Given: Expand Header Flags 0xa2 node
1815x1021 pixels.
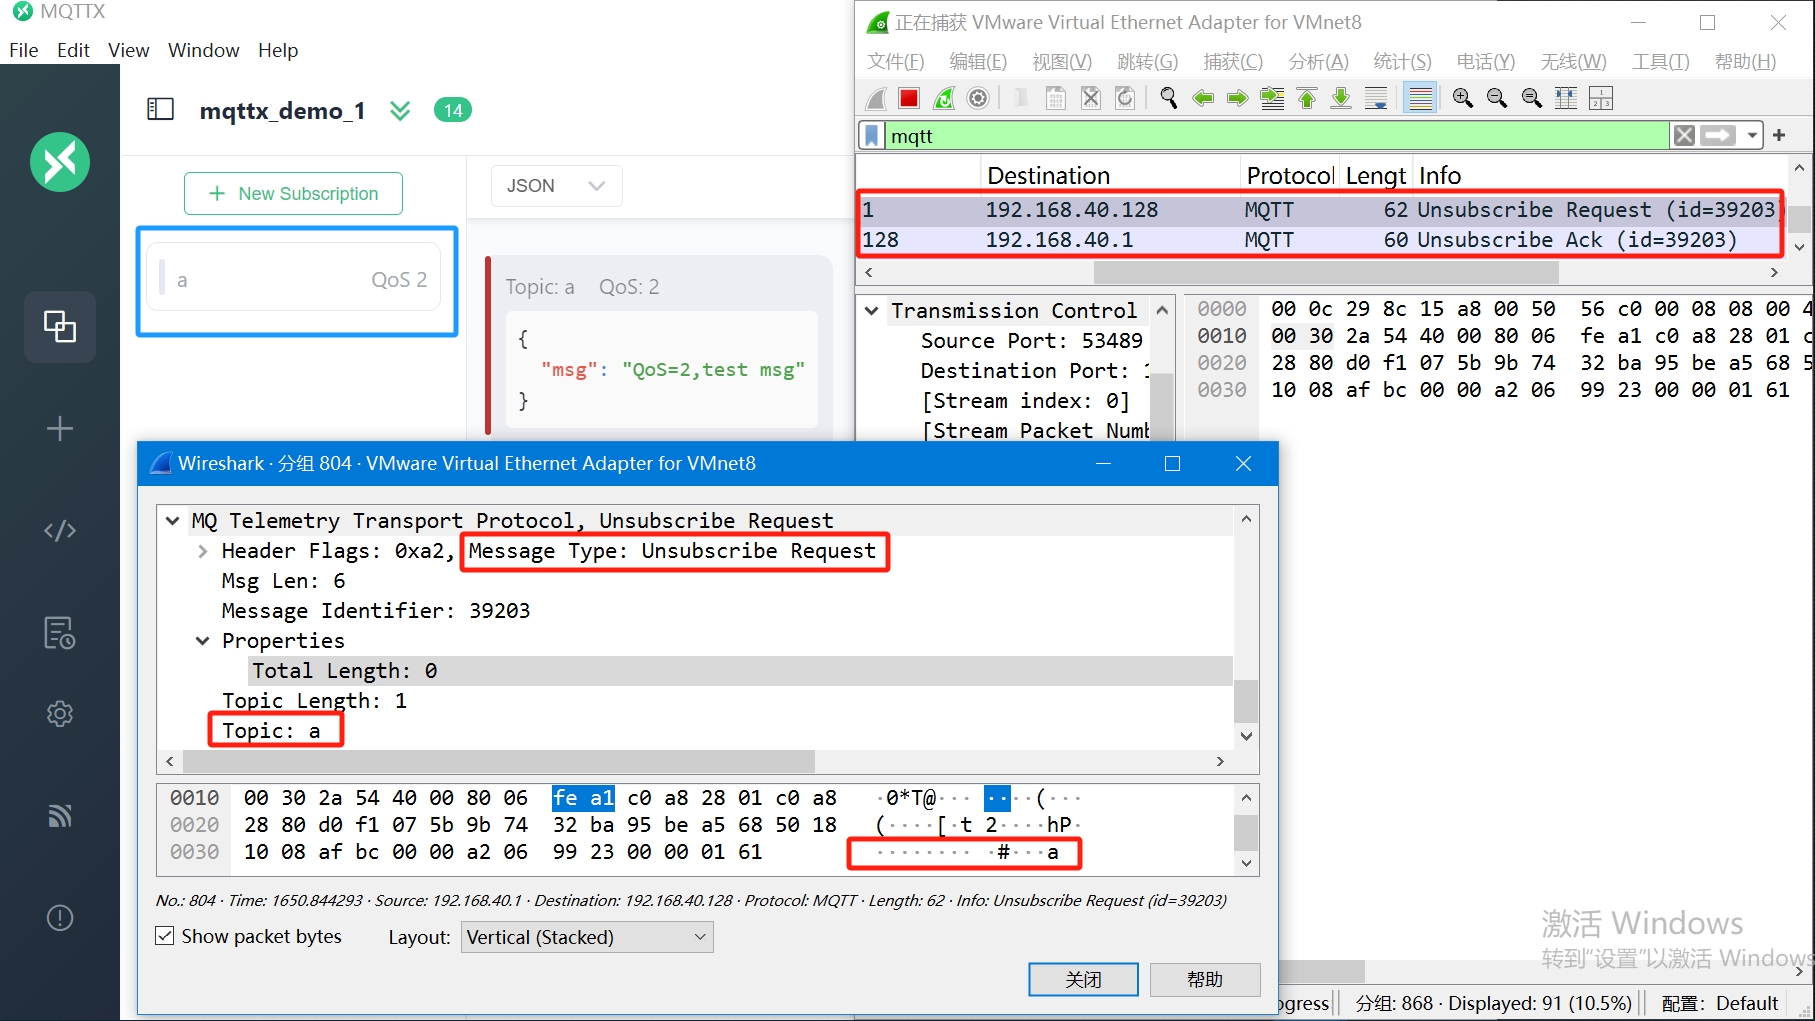Looking at the screenshot, I should point(203,551).
